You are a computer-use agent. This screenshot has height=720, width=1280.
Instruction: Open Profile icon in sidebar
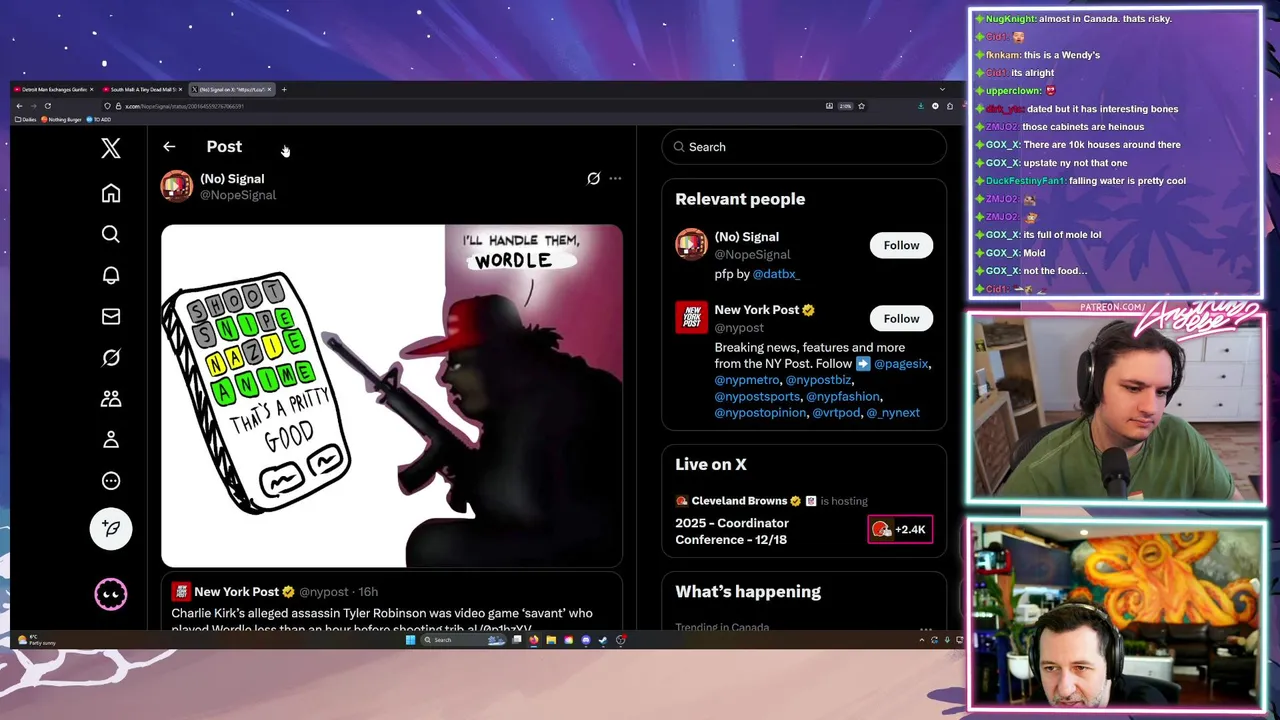click(111, 439)
